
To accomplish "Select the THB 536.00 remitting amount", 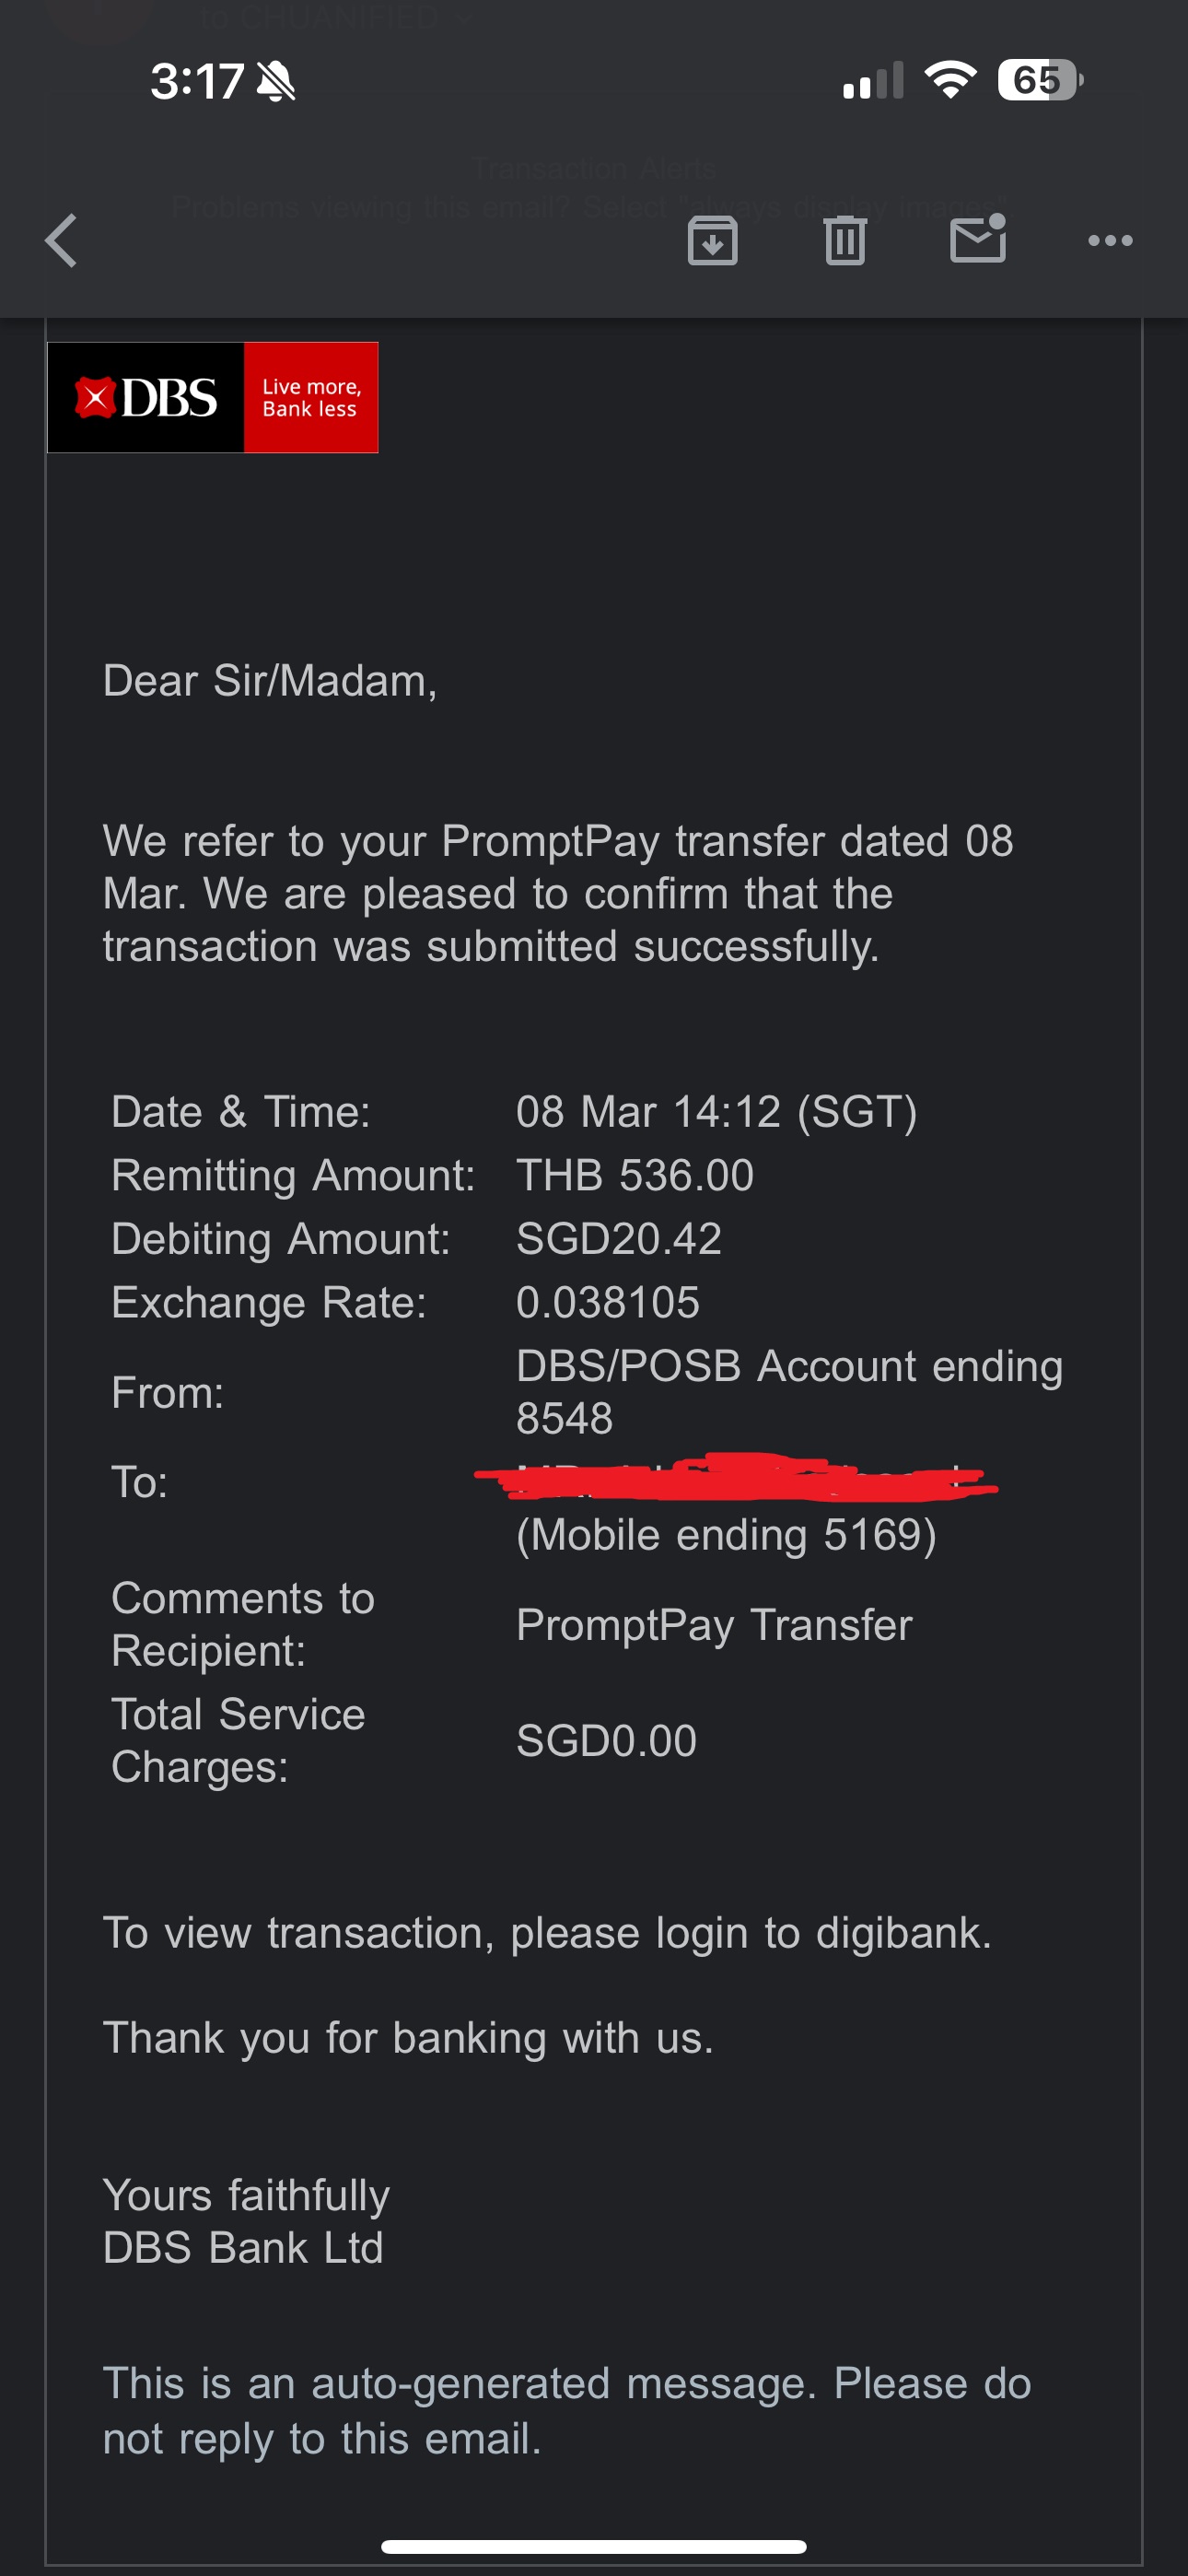I will [635, 1175].
